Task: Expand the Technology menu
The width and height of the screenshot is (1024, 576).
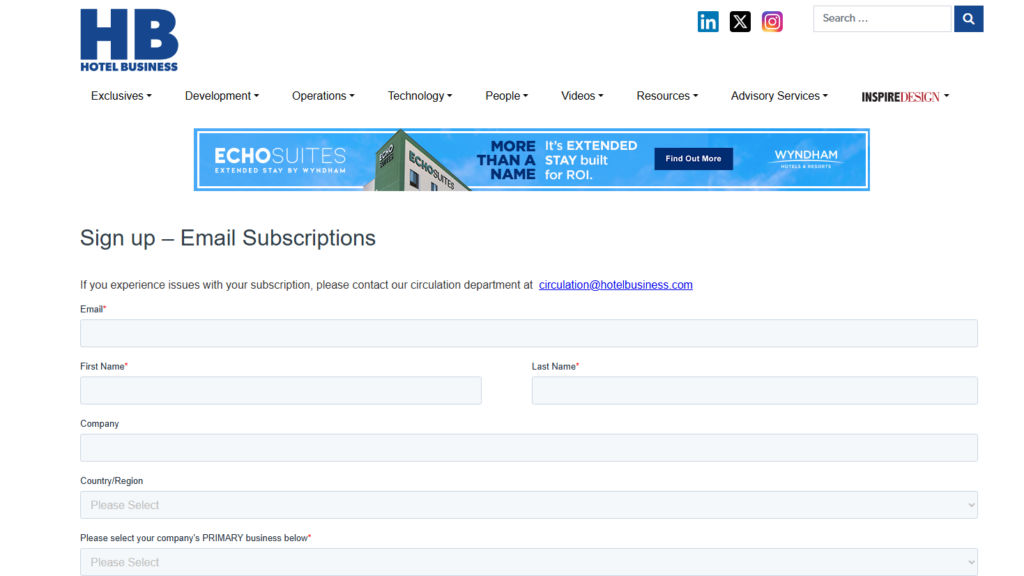Action: click(420, 96)
